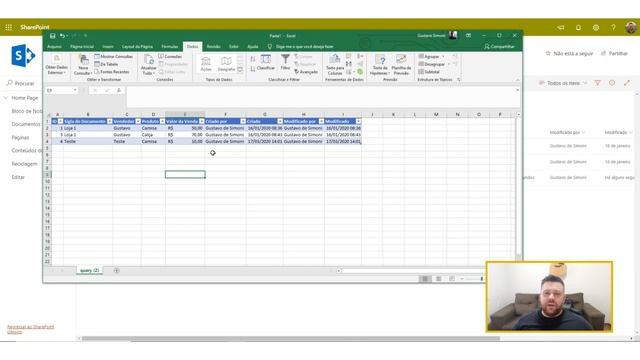640x360 pixels.
Task: Open the Modificado por filter dropdown in Excel
Action: (x=321, y=121)
